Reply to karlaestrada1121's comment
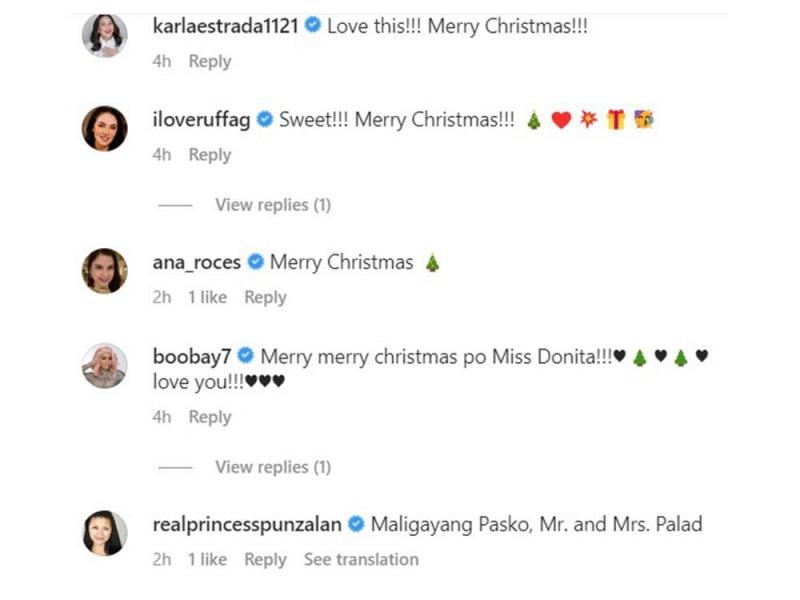 coord(210,61)
